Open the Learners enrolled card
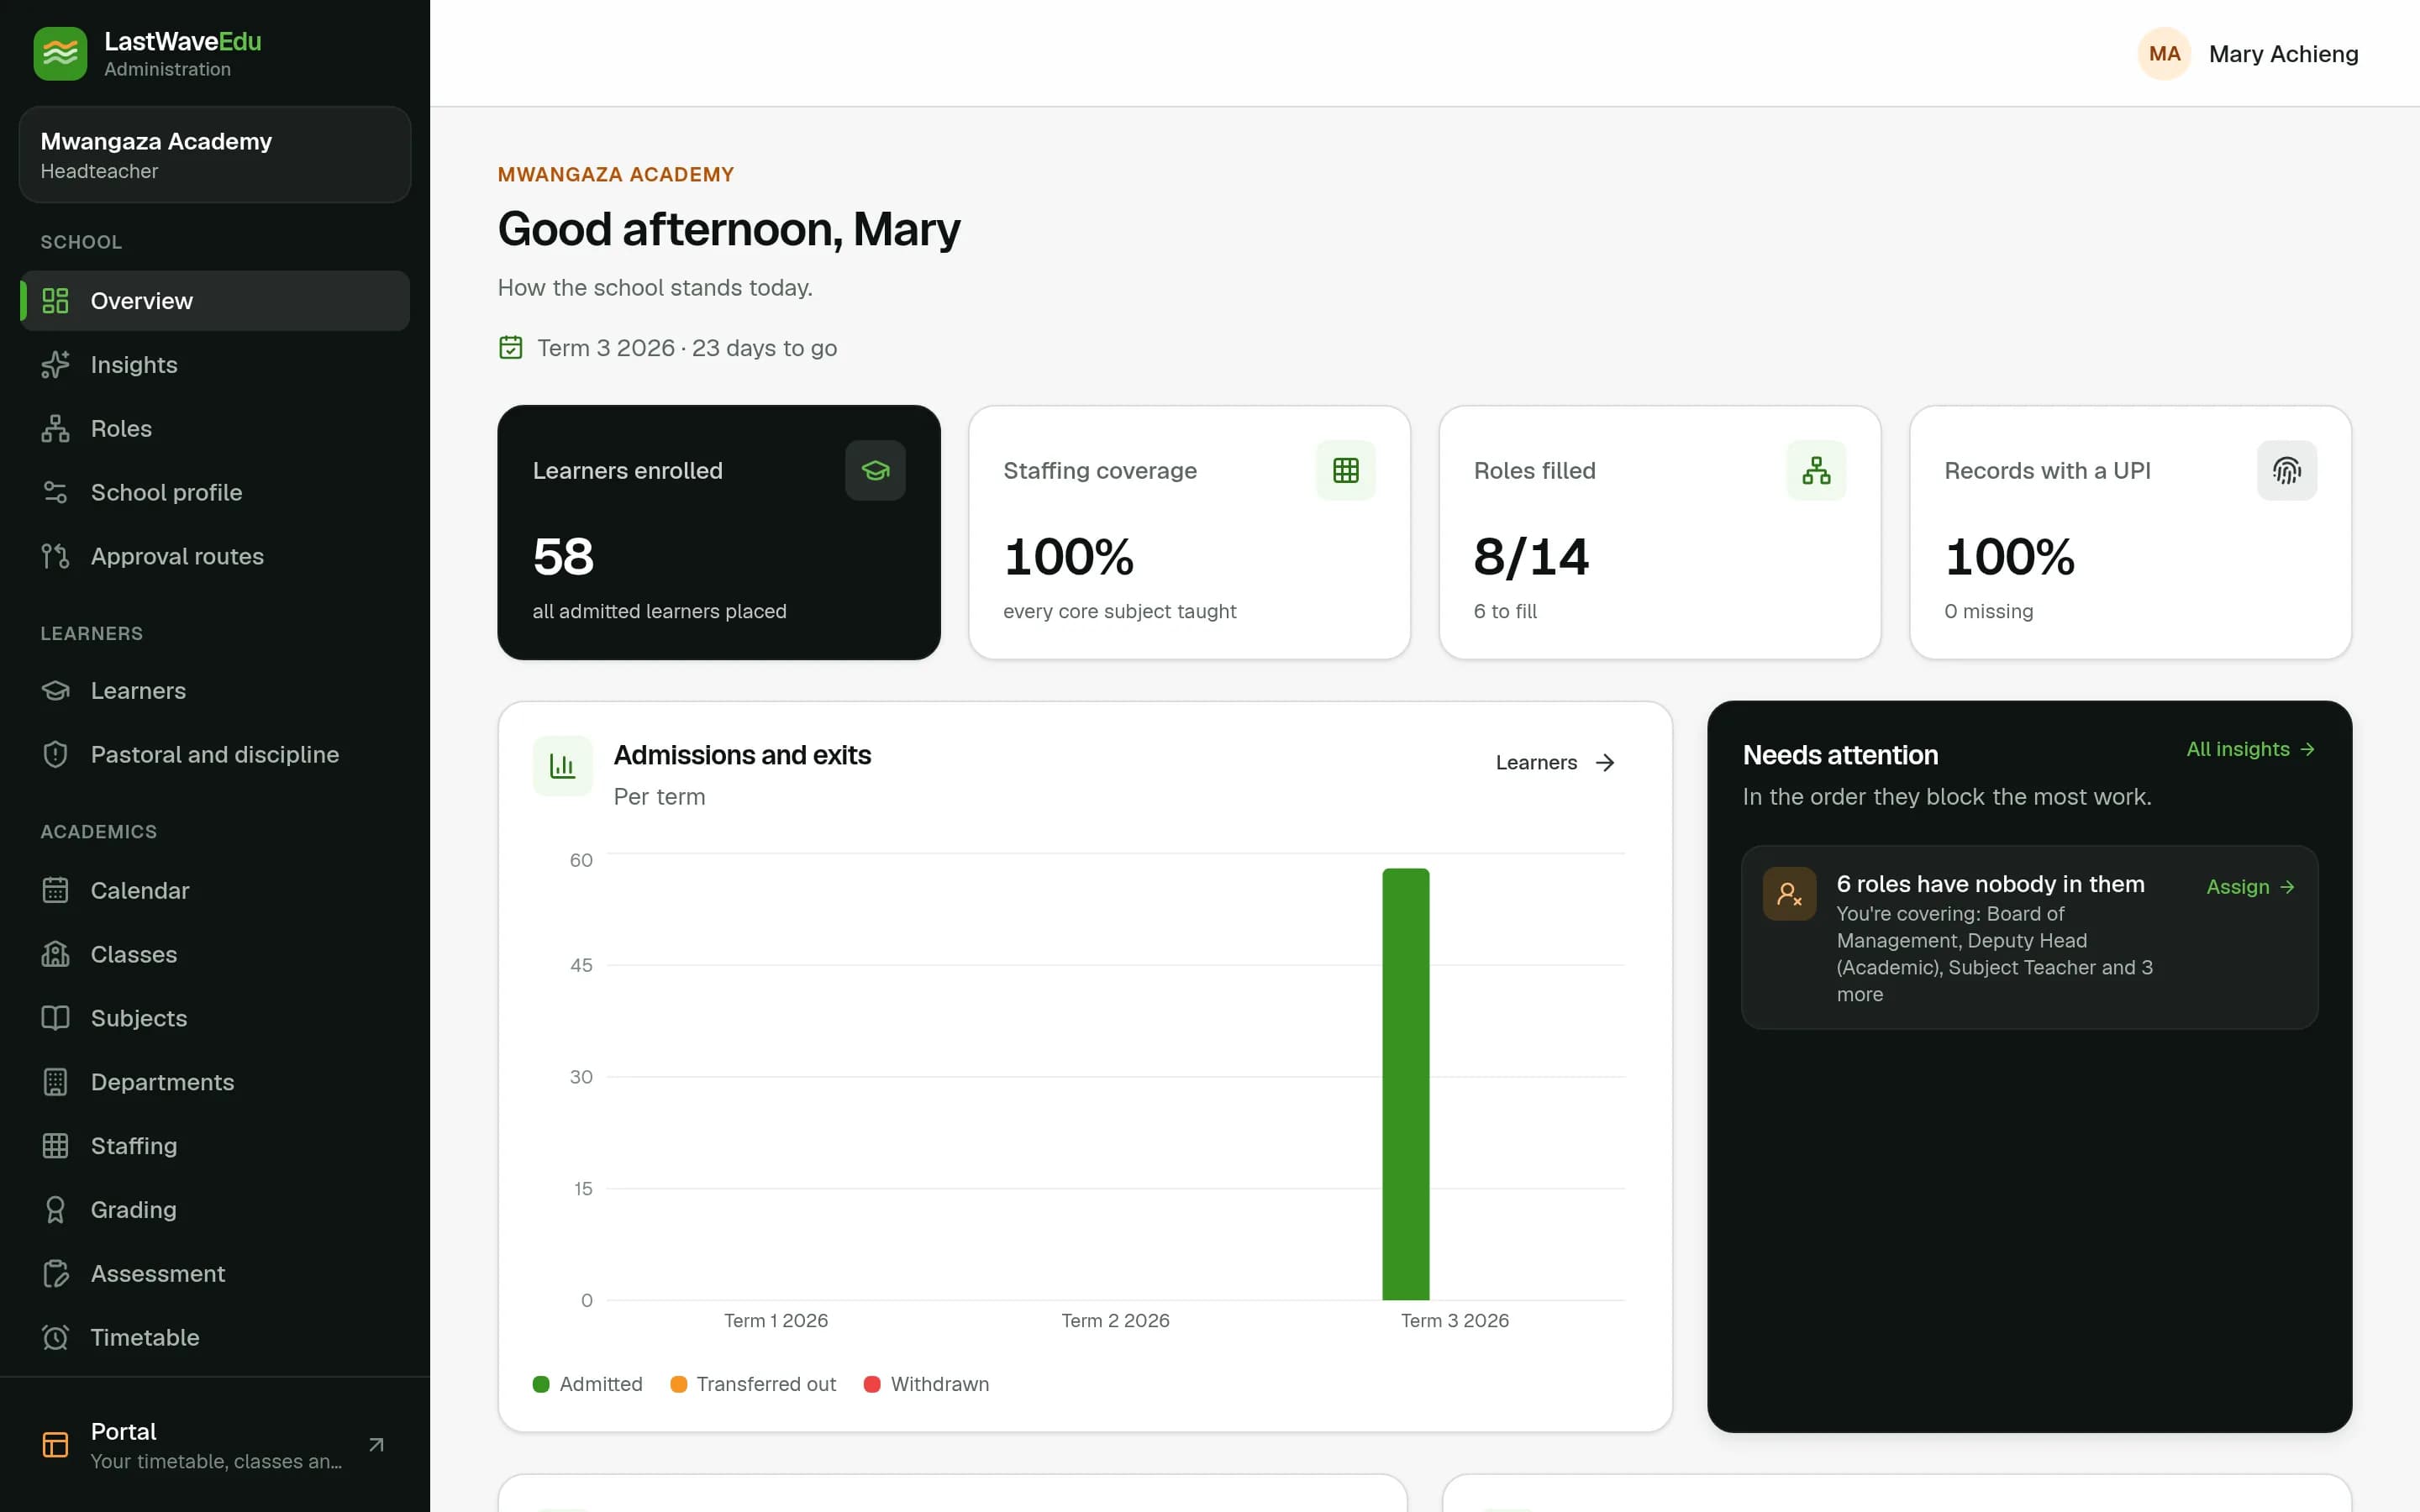Viewport: 2420px width, 1512px height. [x=719, y=532]
